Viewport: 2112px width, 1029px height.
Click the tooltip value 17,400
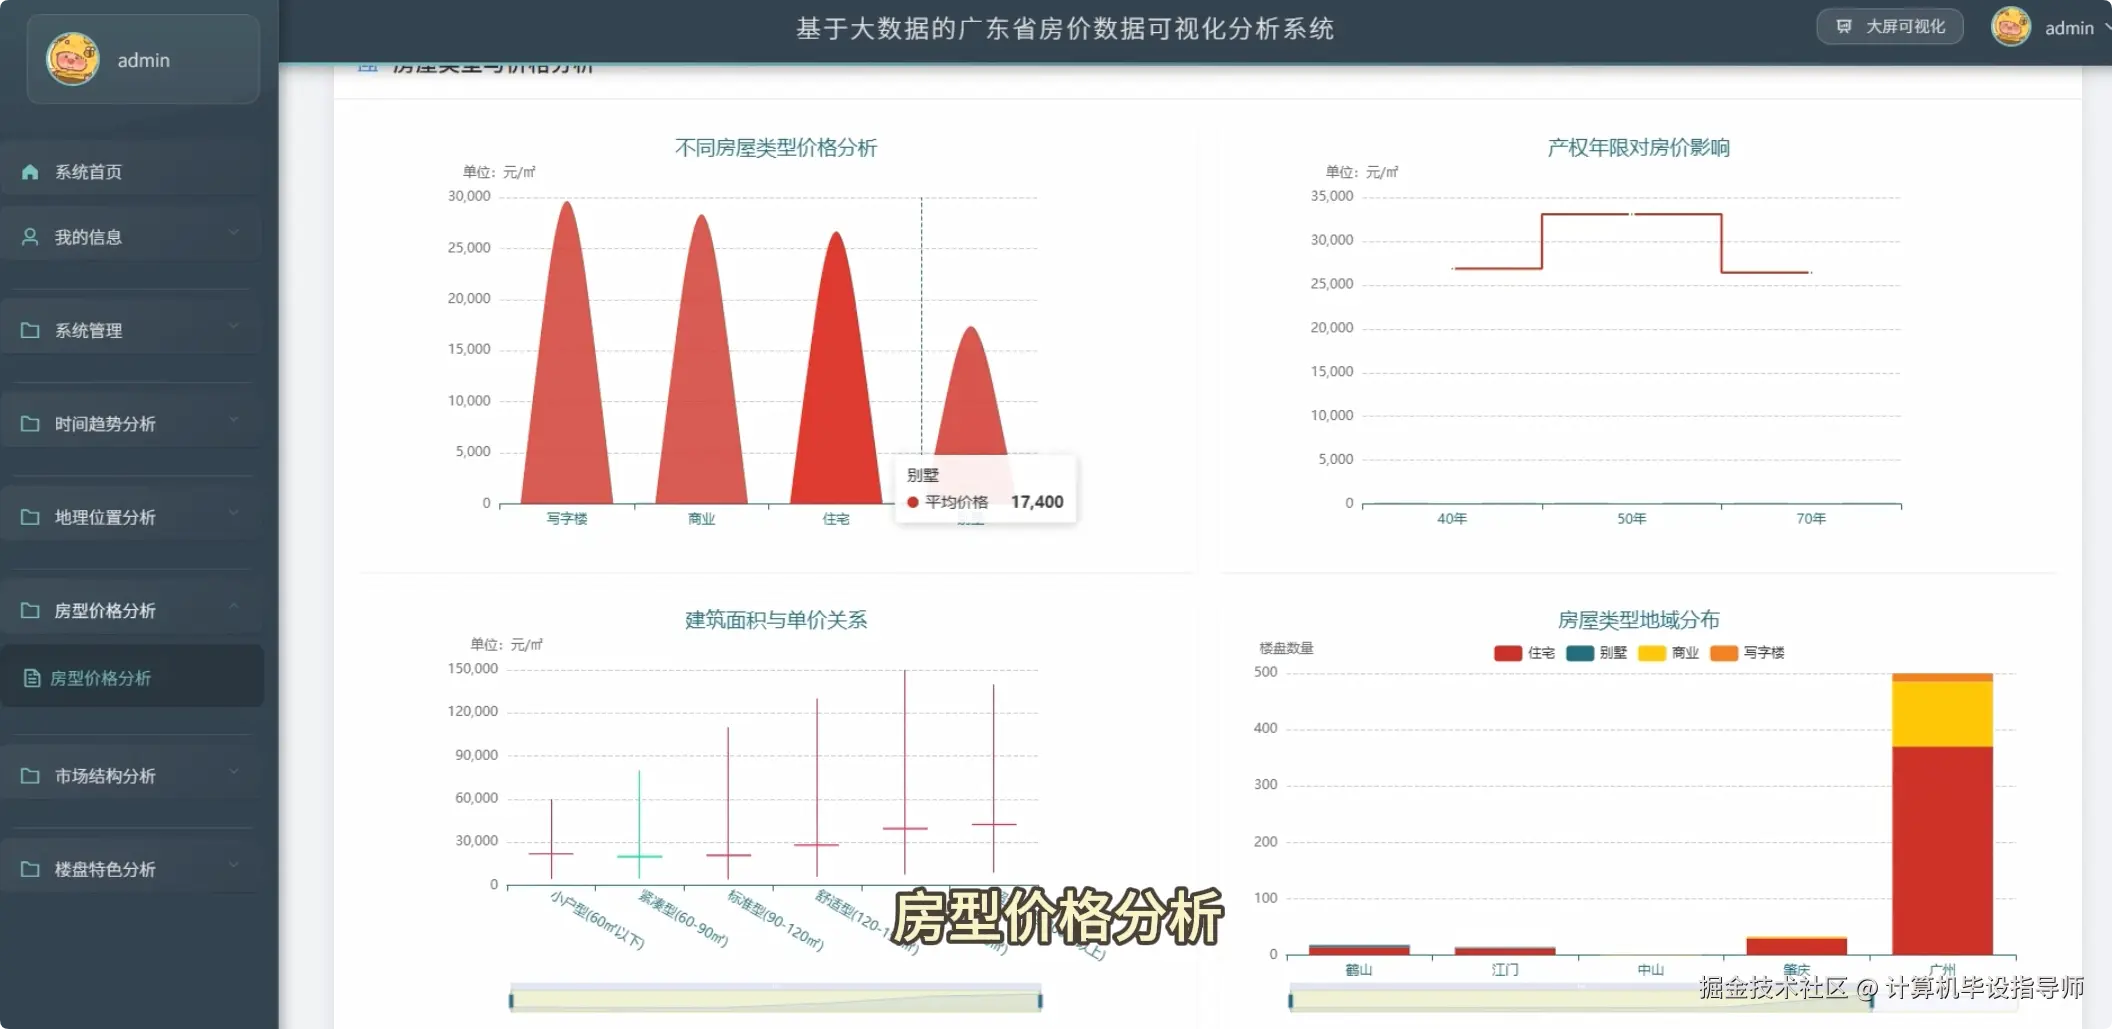click(1037, 502)
